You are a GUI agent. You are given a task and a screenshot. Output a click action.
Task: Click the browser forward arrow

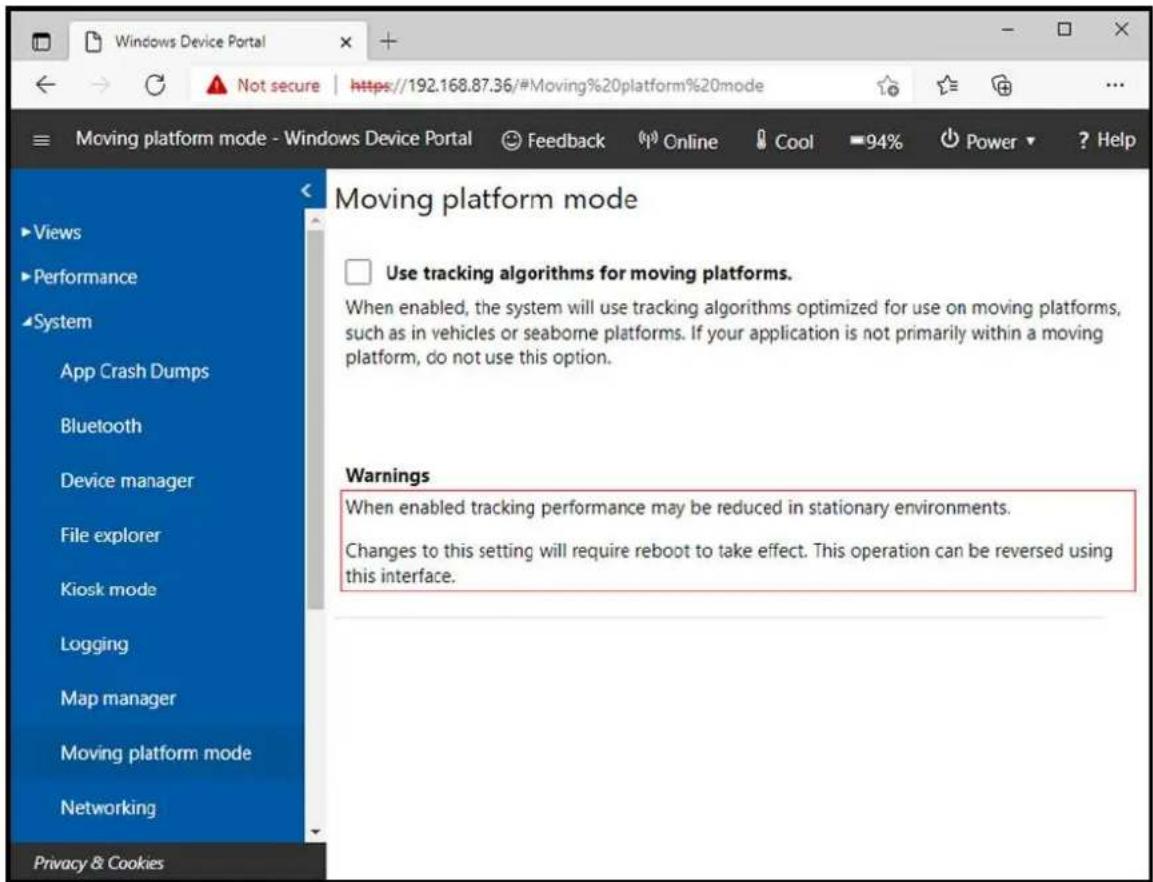pos(101,85)
